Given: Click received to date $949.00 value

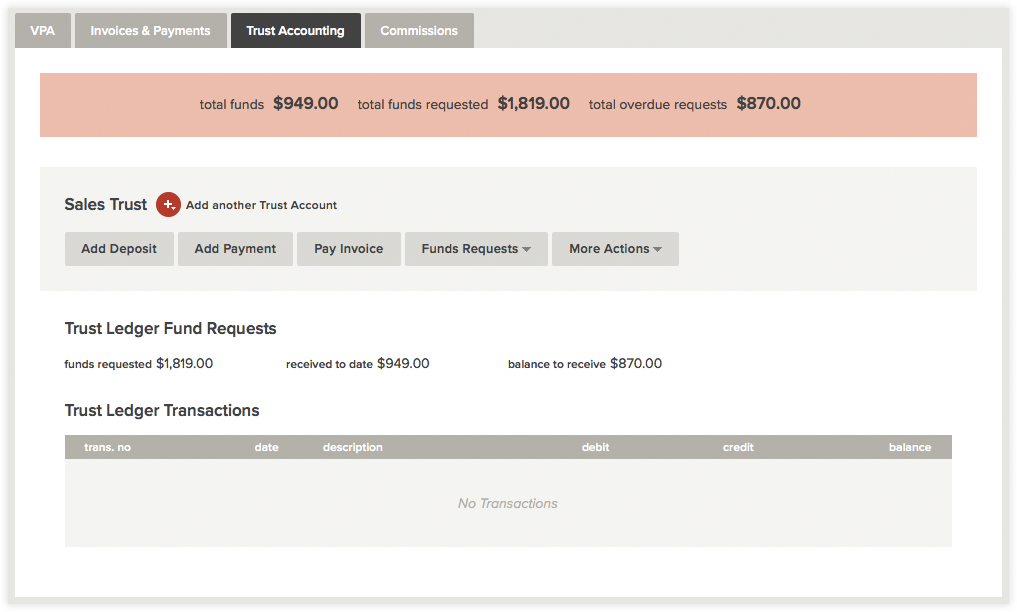Looking at the screenshot, I should [x=403, y=364].
